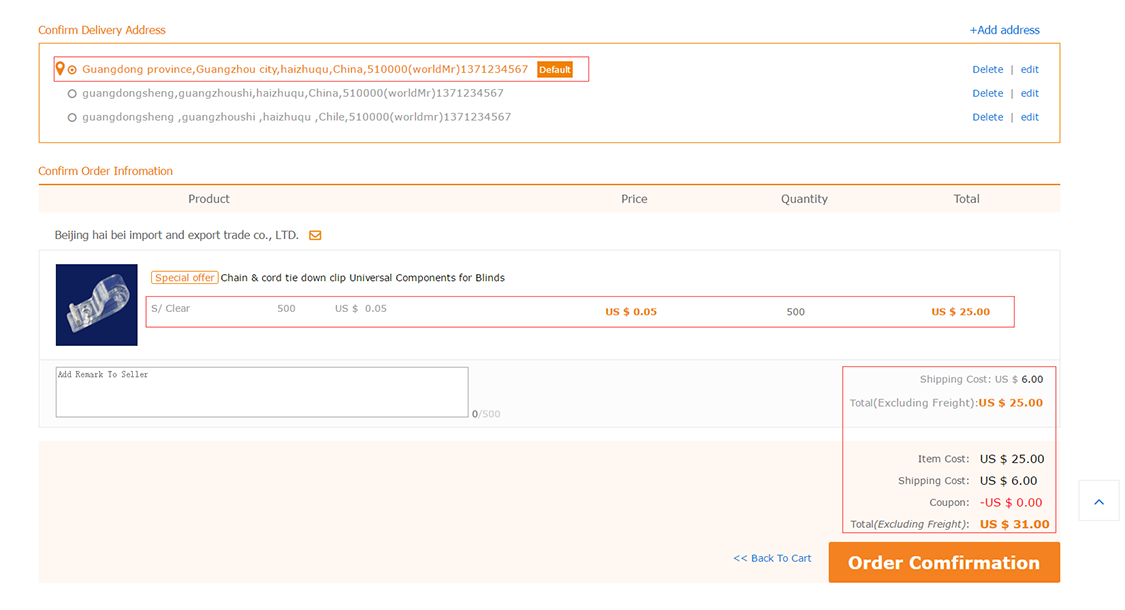Select the Chile address radio button
This screenshot has width=1125, height=610.
(x=72, y=117)
